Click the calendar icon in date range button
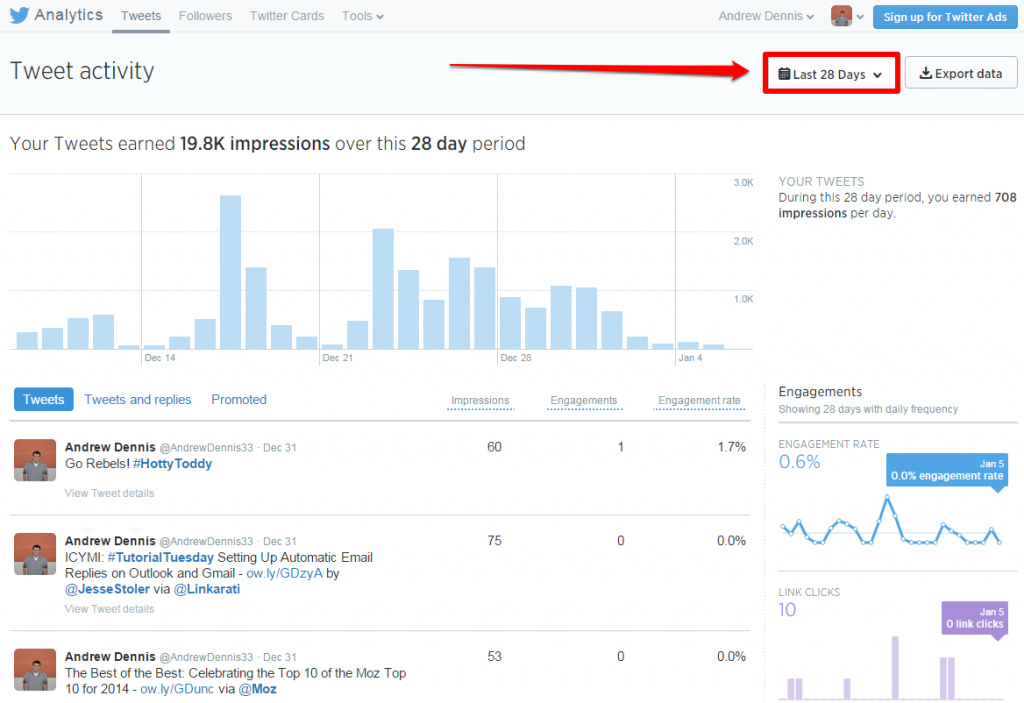Image resolution: width=1024 pixels, height=703 pixels. pos(784,74)
